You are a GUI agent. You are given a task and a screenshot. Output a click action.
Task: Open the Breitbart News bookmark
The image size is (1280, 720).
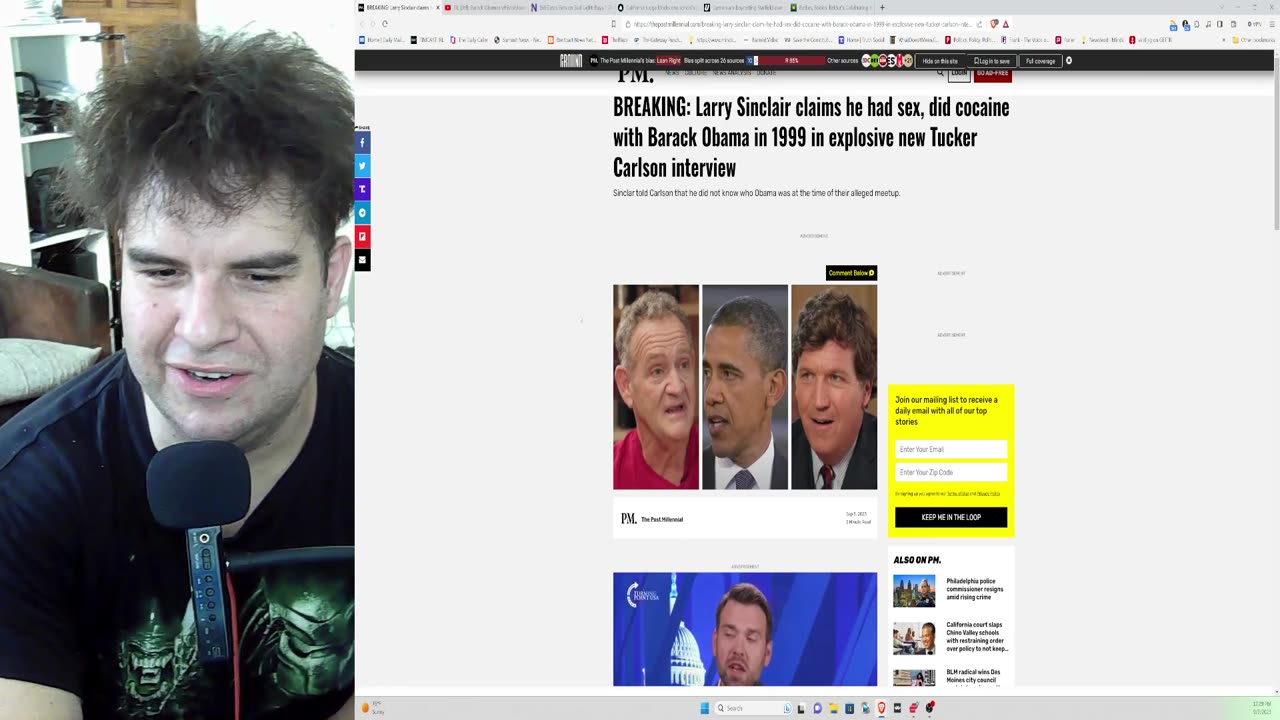pos(569,40)
